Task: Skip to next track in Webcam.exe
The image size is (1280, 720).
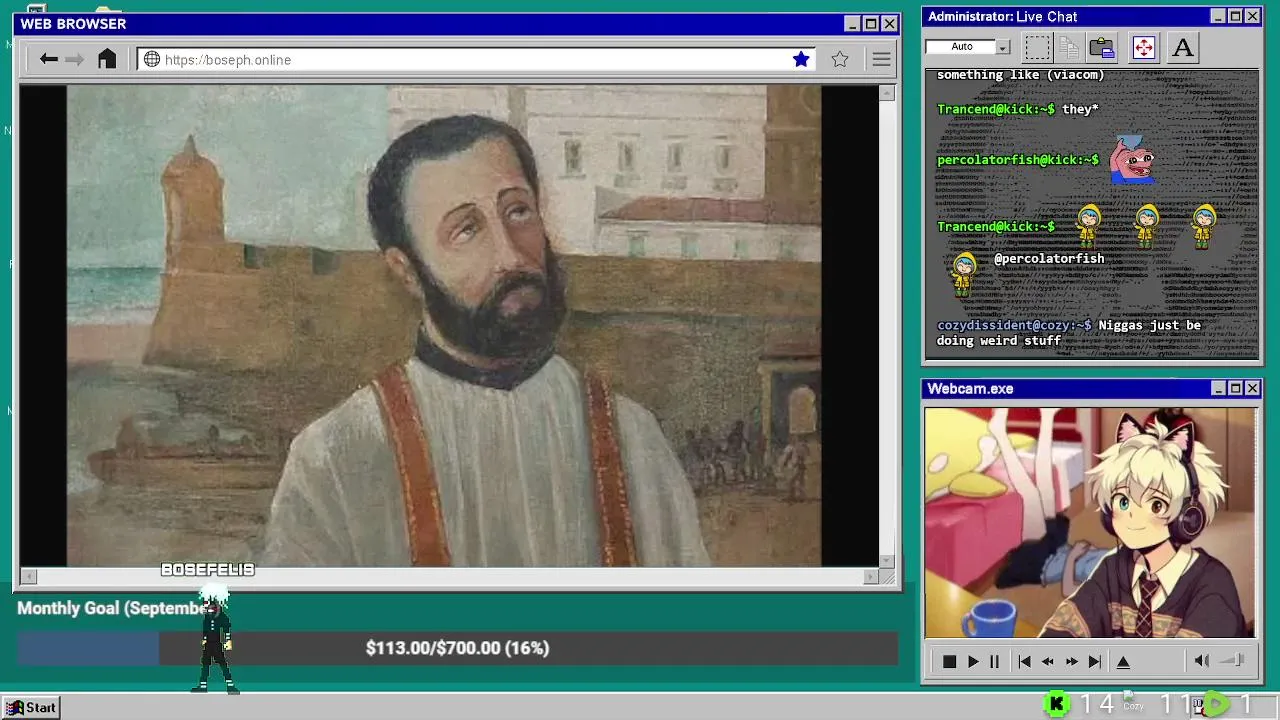Action: coord(1095,662)
